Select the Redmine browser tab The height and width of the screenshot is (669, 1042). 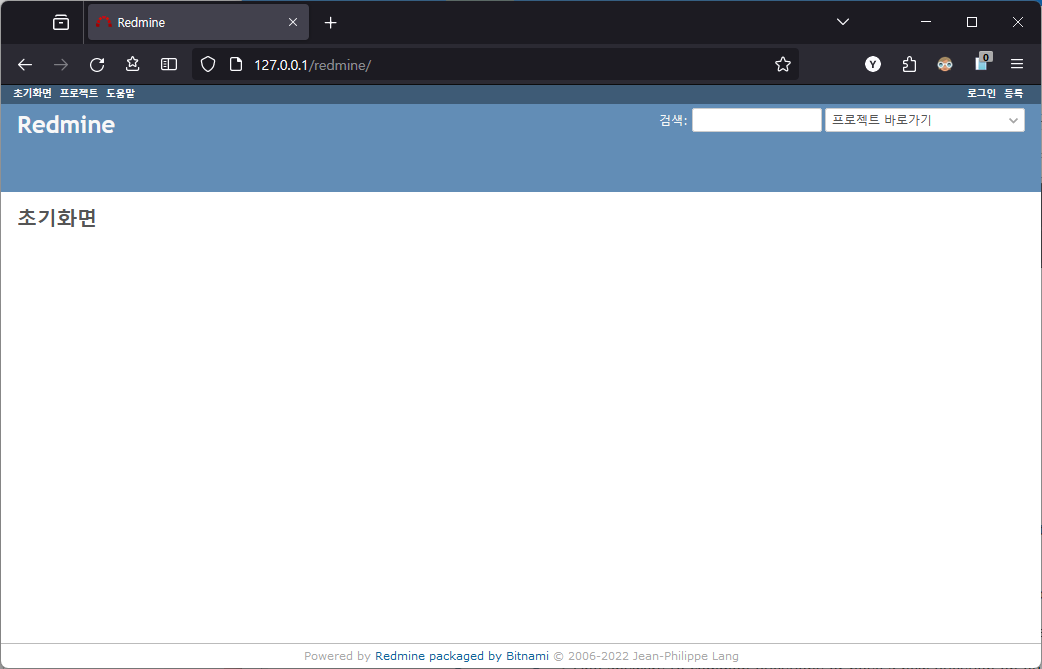coord(198,23)
